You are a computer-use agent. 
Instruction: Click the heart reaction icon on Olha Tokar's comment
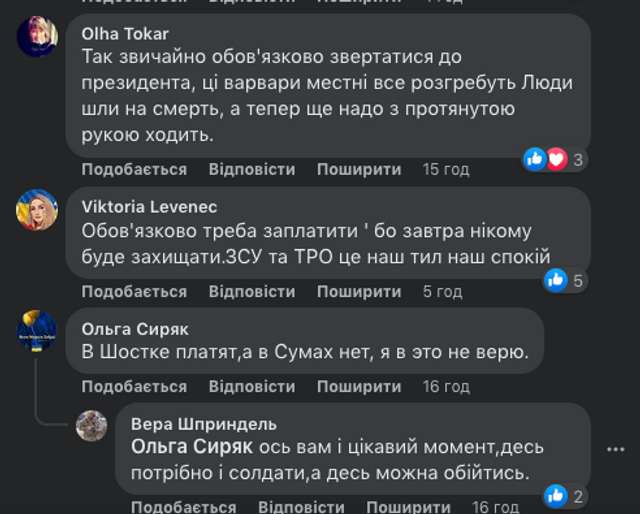pyautogui.click(x=557, y=158)
